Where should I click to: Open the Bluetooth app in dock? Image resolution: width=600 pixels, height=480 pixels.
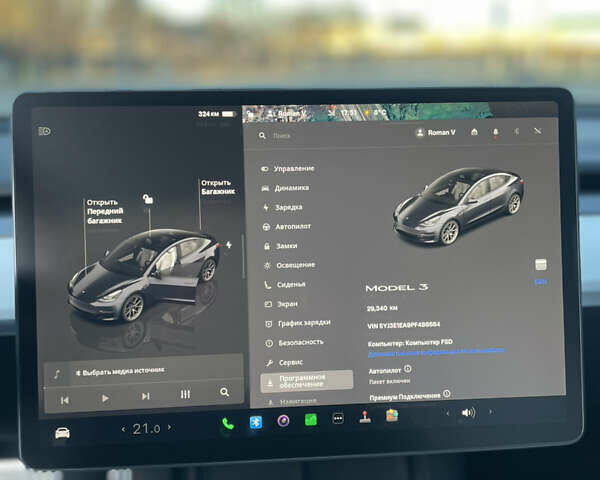tap(256, 422)
